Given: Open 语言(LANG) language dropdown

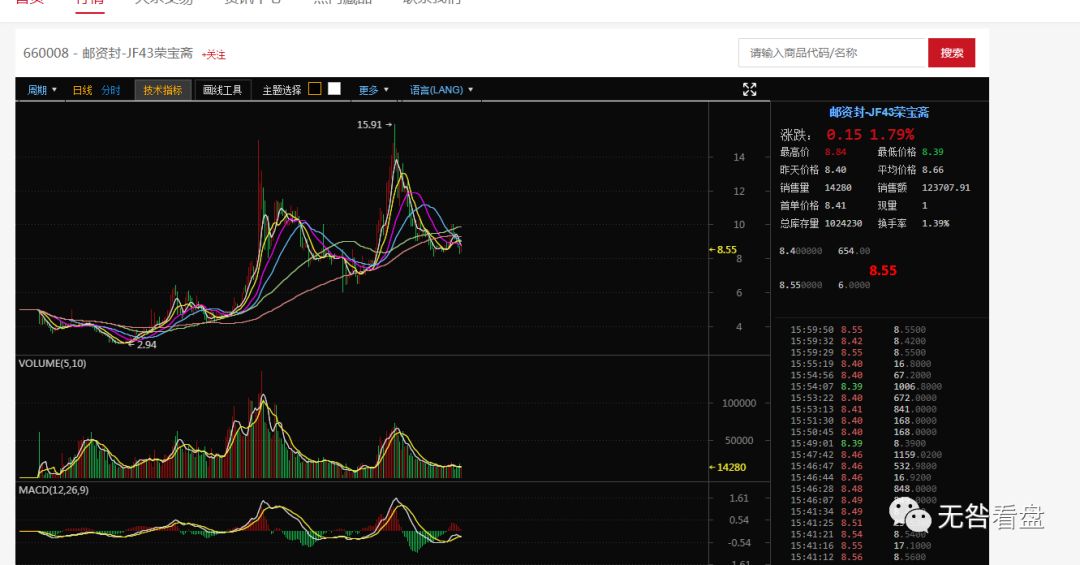Looking at the screenshot, I should [x=441, y=90].
